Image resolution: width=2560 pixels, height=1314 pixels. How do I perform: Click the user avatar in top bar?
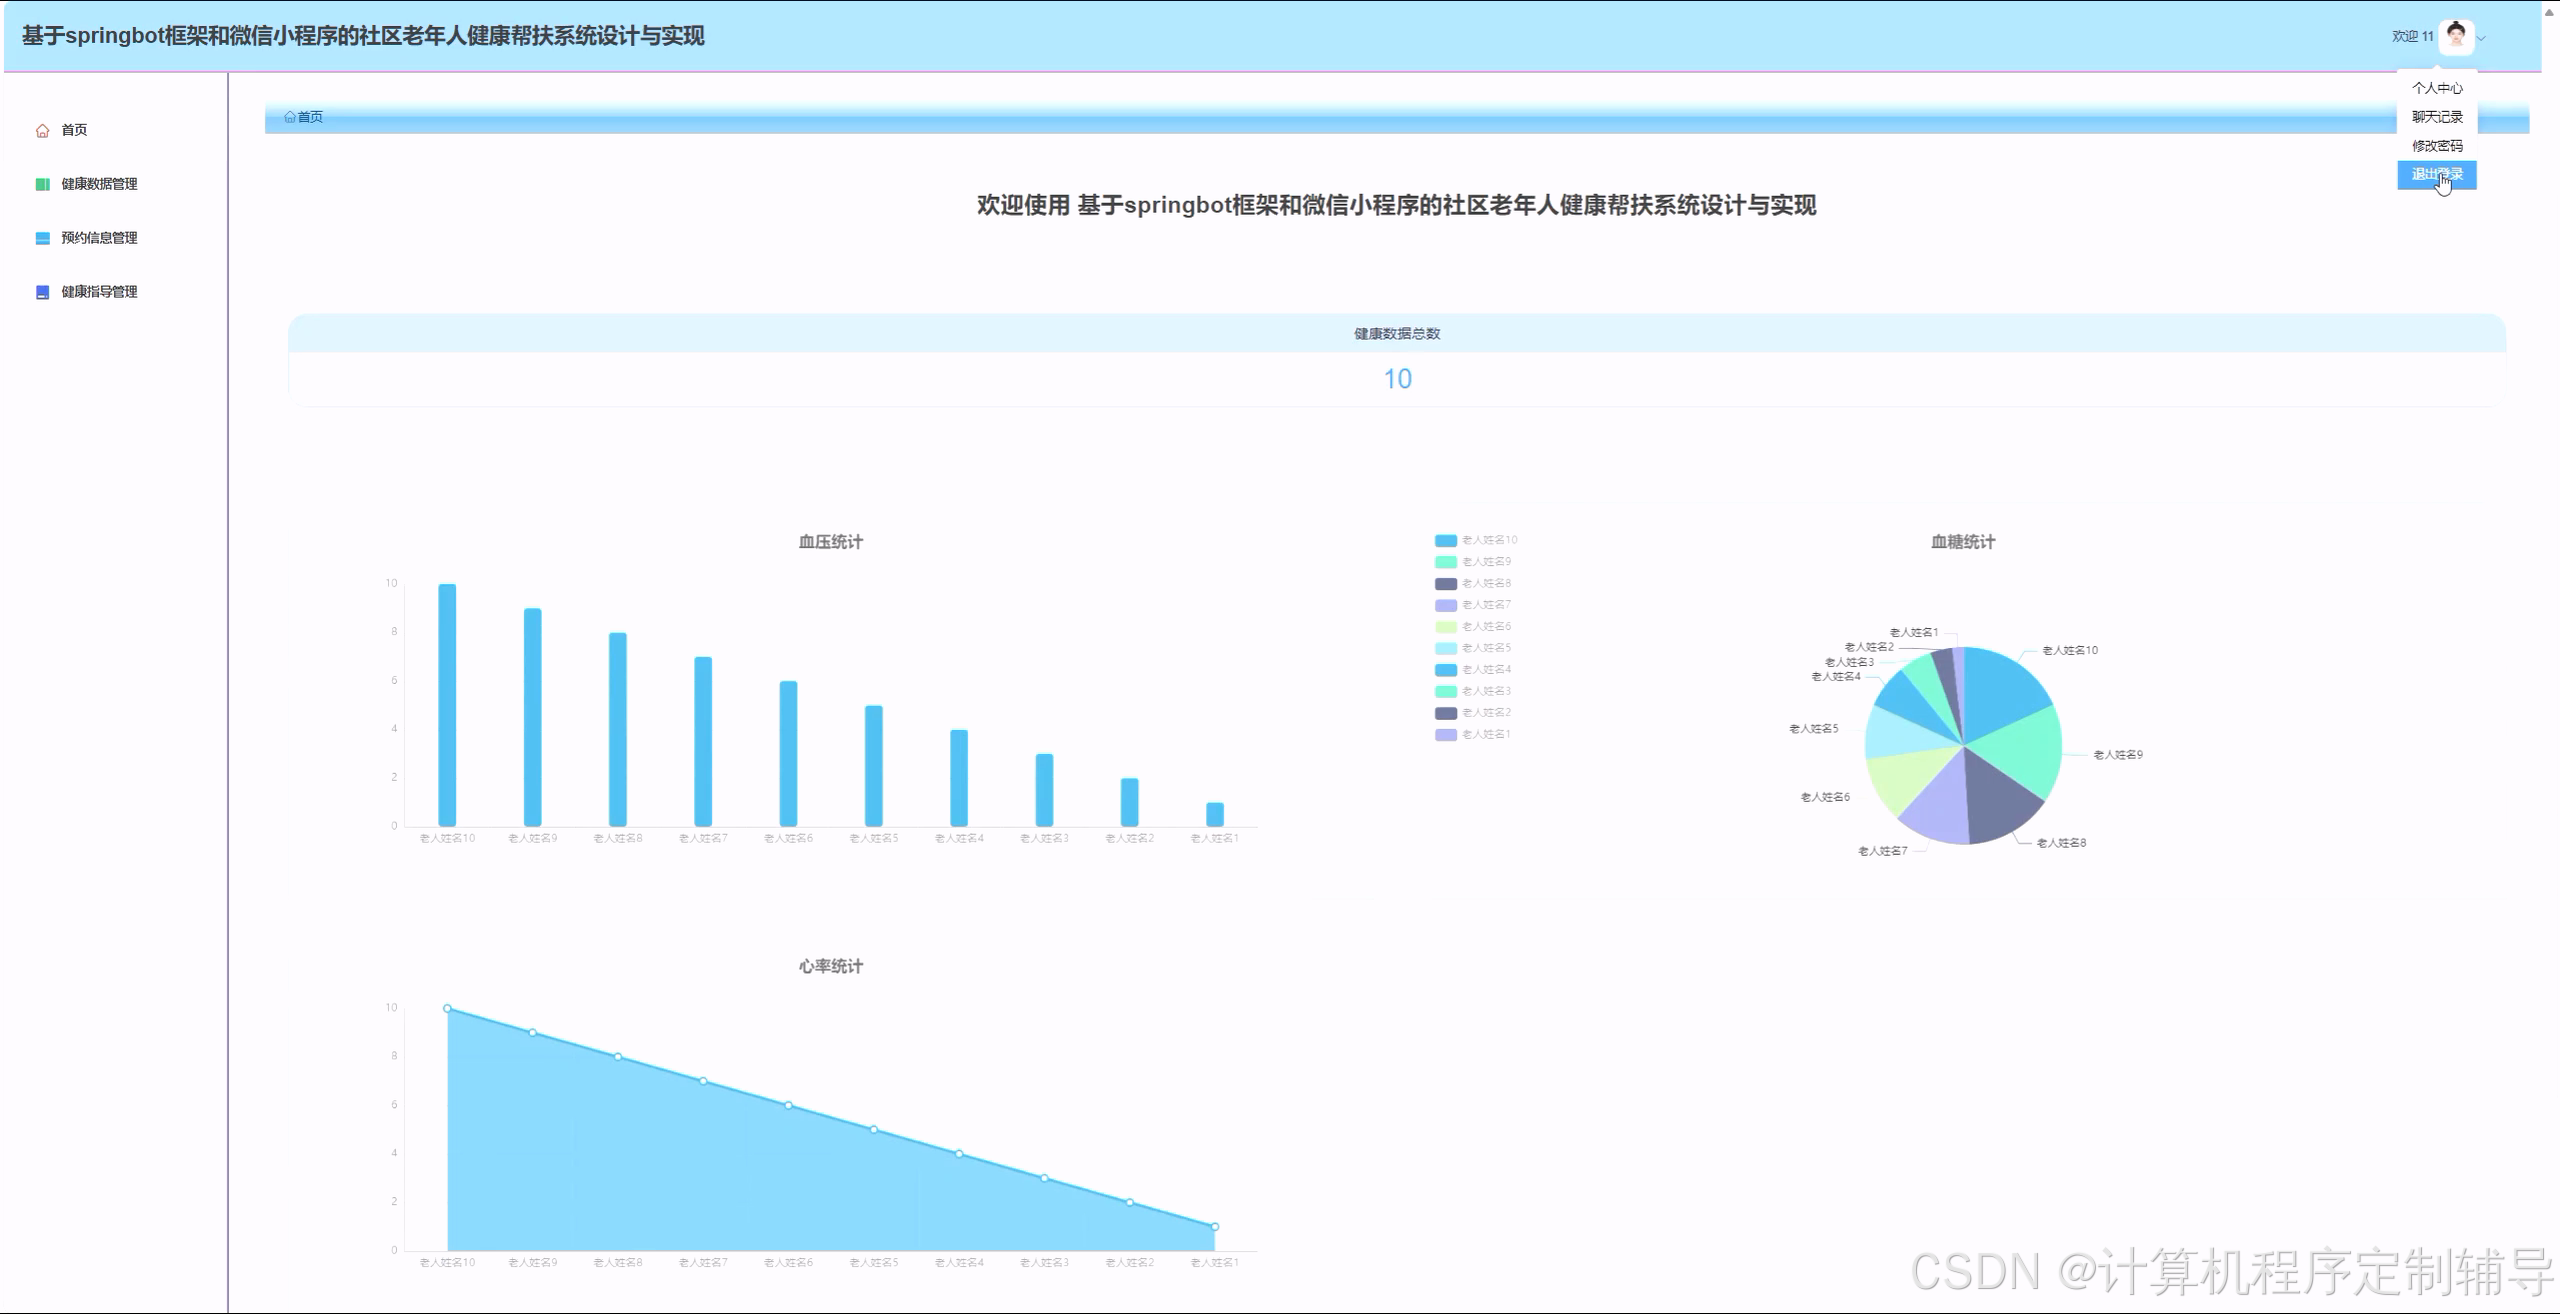tap(2457, 36)
